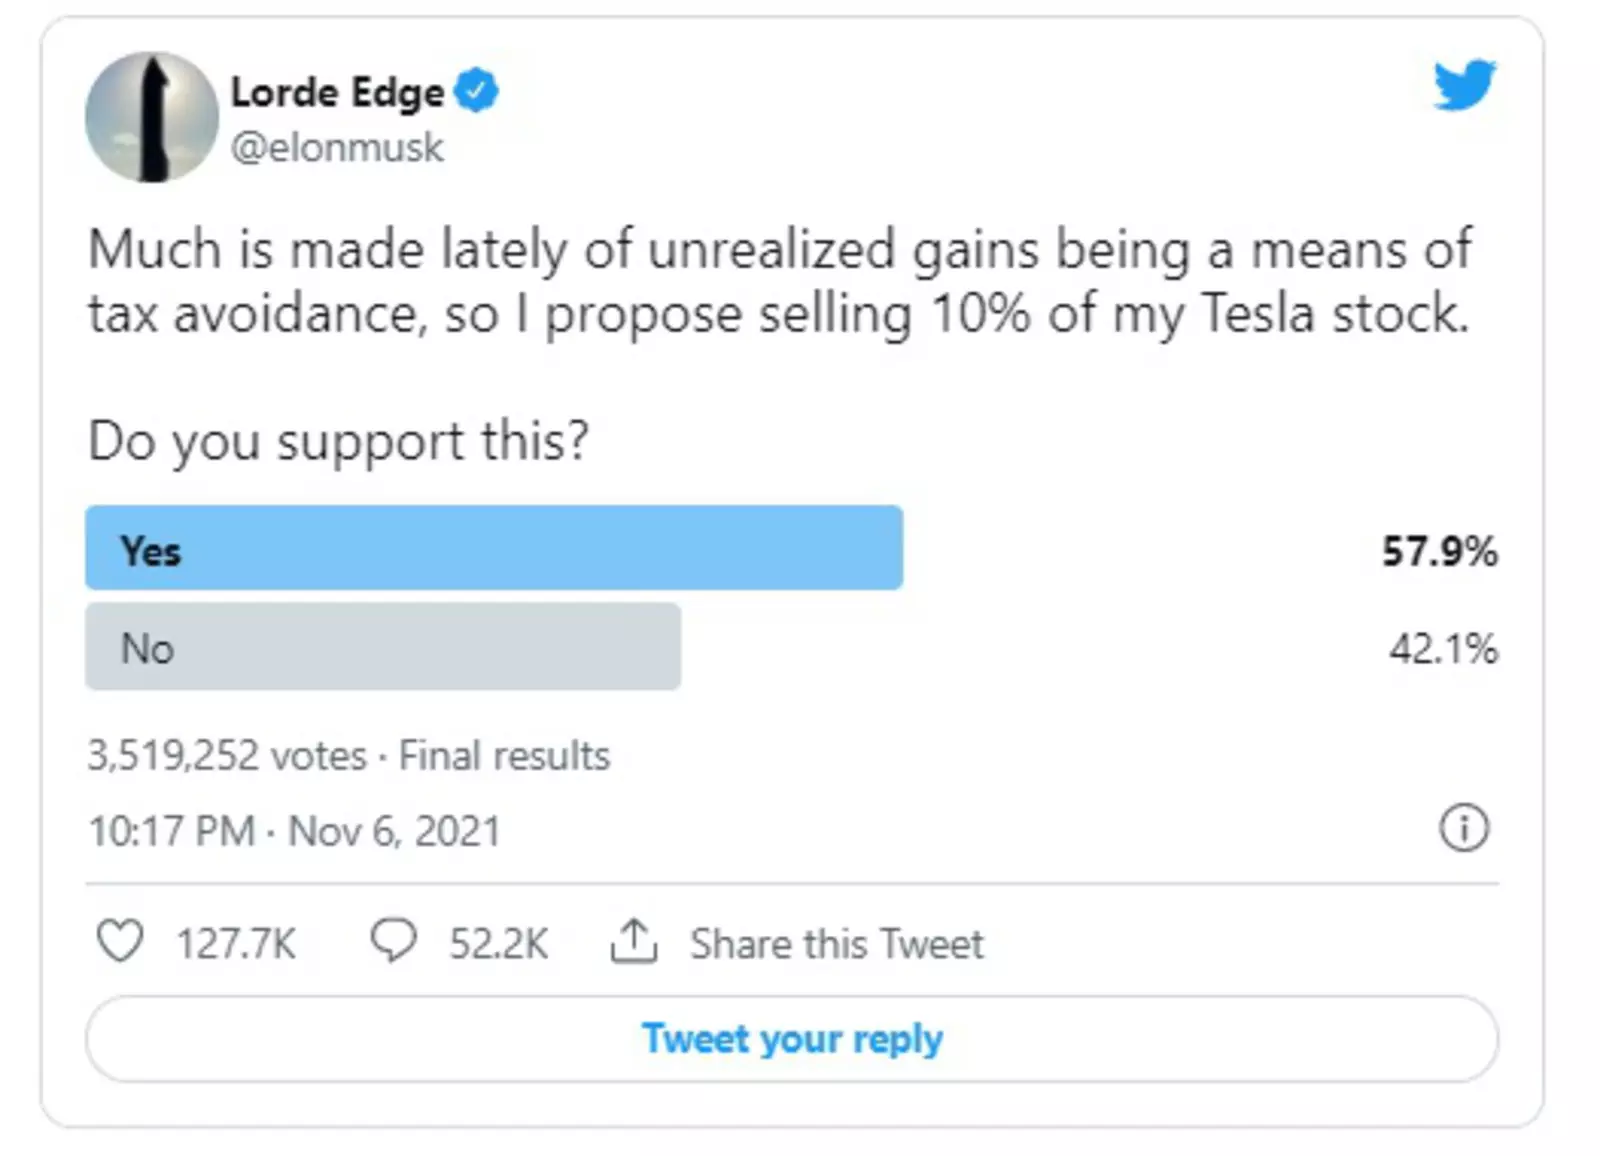
Task: Click the 57.9% poll percentage
Action: point(1439,551)
